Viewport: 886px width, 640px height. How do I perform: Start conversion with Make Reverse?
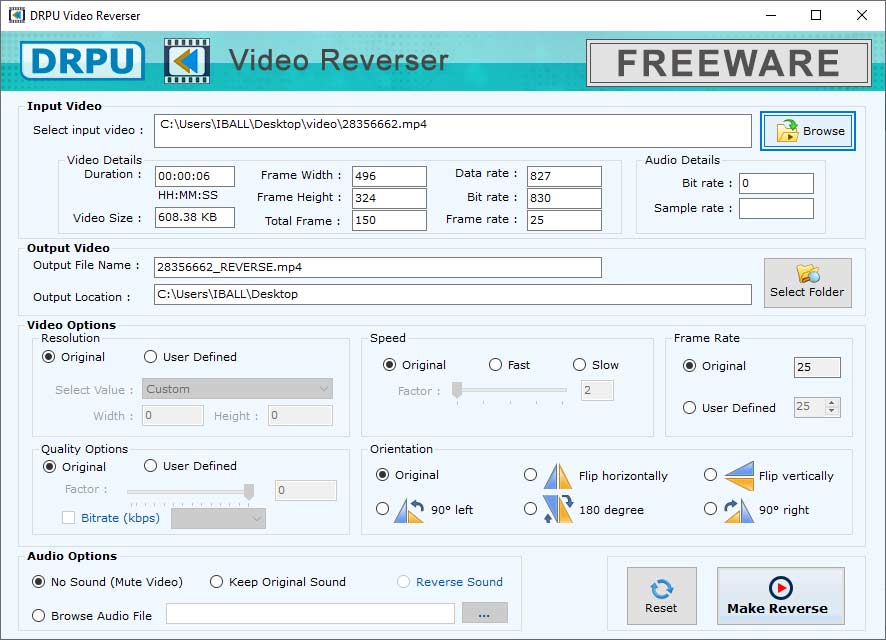pos(780,596)
